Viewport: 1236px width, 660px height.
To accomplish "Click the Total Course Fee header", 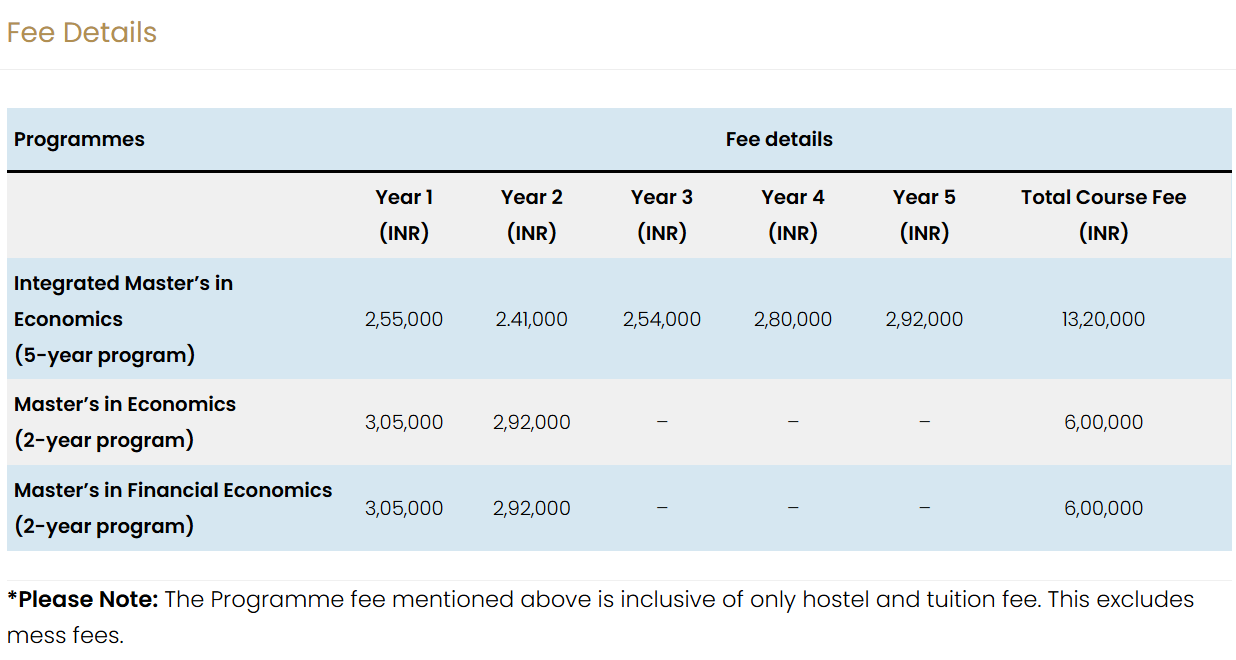I will click(x=1103, y=215).
